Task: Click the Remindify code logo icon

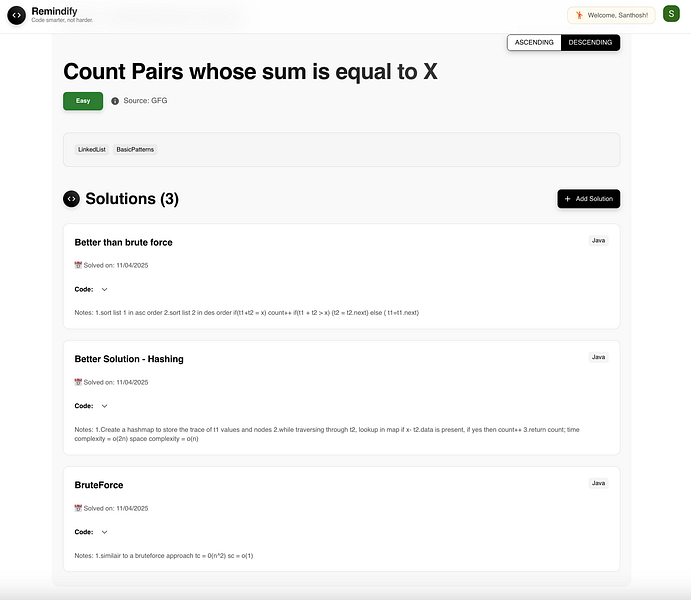Action: pyautogui.click(x=16, y=15)
